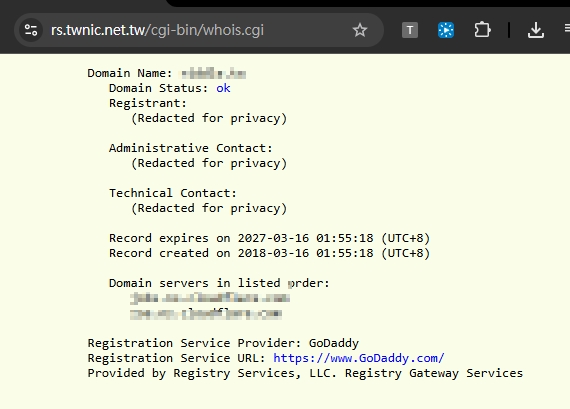Click 'Record expires on 2027-03-16' line
The width and height of the screenshot is (570, 409).
coord(269,238)
